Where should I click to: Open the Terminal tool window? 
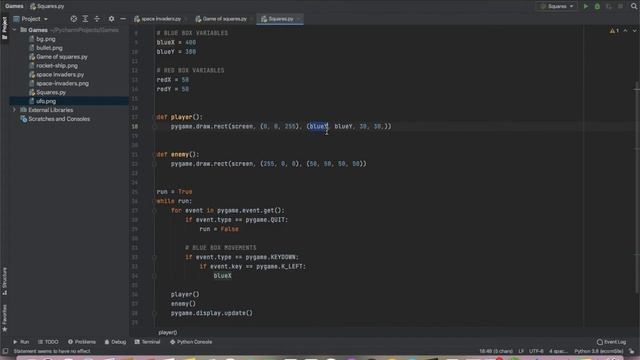[x=147, y=342]
